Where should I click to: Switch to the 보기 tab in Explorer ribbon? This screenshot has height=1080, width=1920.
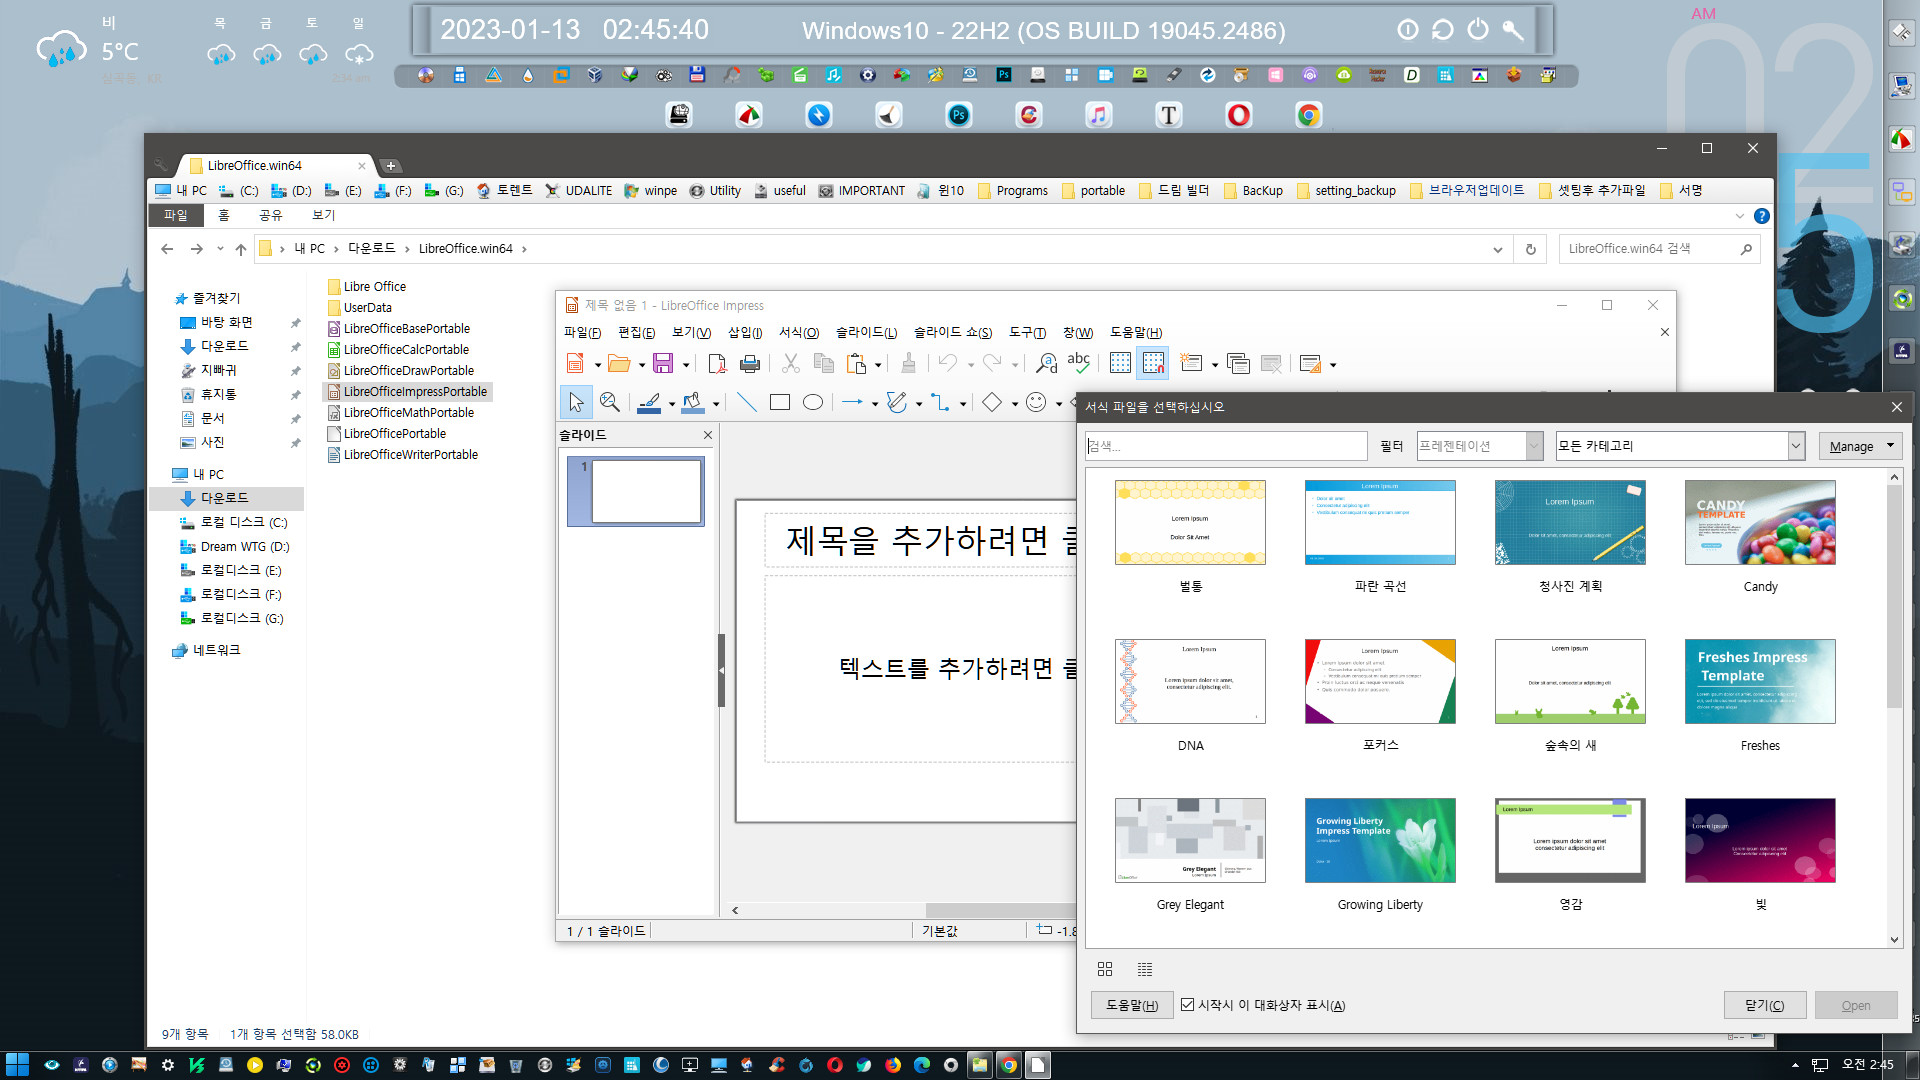click(323, 215)
